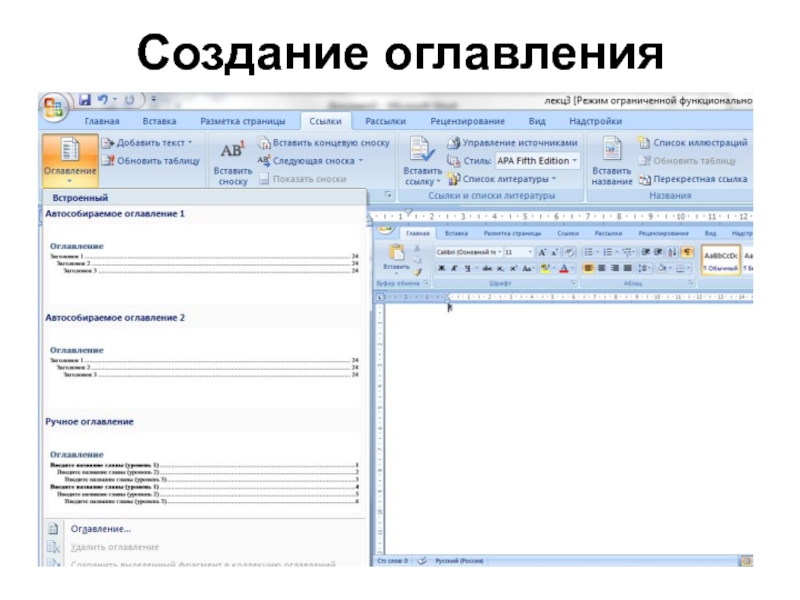
Task: Toggle bold (Ж) in nested ribbon
Action: (440, 268)
